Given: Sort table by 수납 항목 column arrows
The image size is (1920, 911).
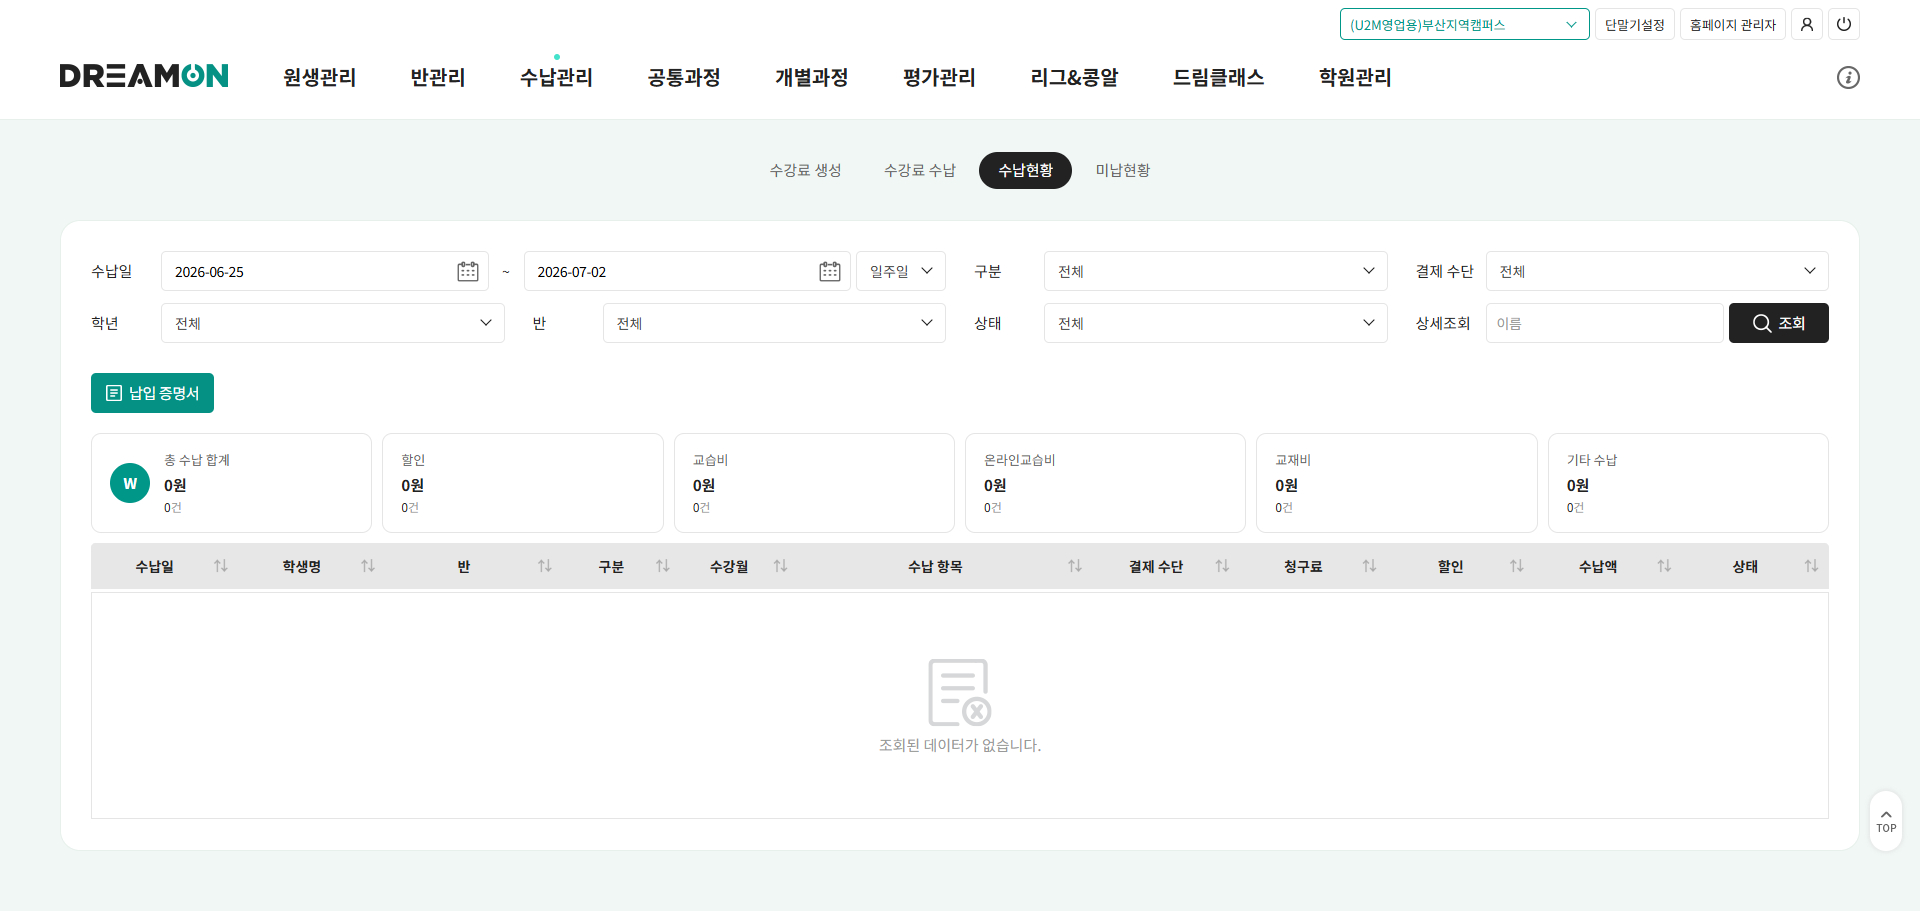Looking at the screenshot, I should [1074, 566].
